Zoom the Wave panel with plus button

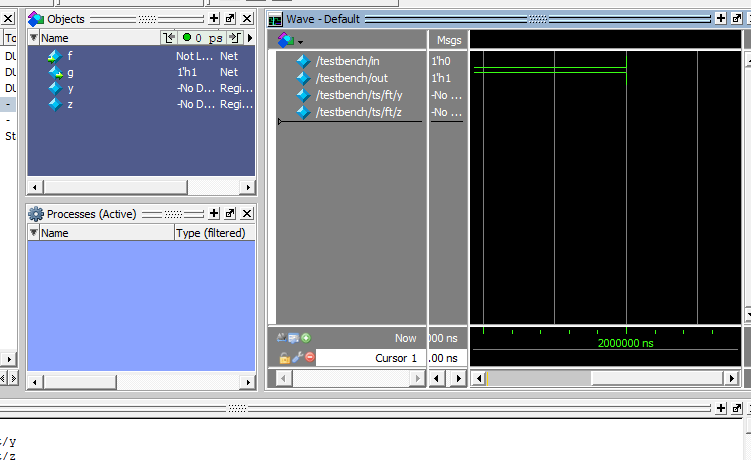coord(720,18)
